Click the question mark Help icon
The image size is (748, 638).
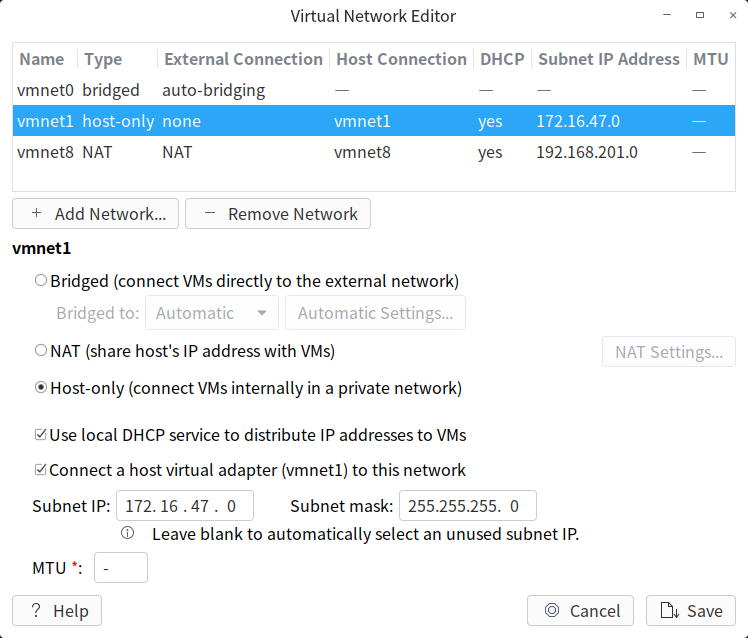click(36, 611)
